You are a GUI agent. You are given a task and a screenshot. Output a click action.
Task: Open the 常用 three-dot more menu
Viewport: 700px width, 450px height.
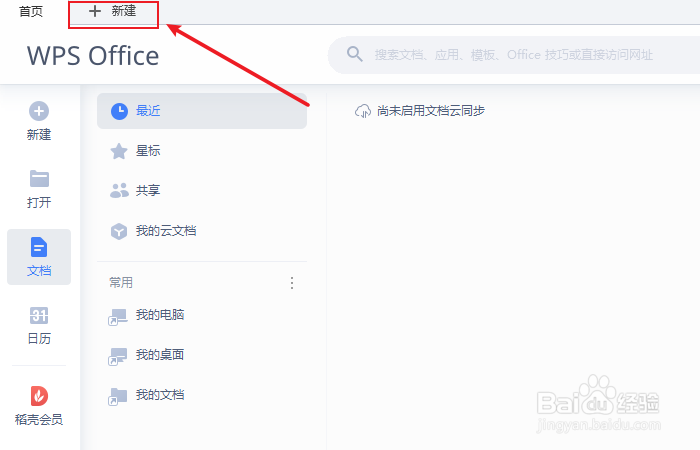click(292, 283)
